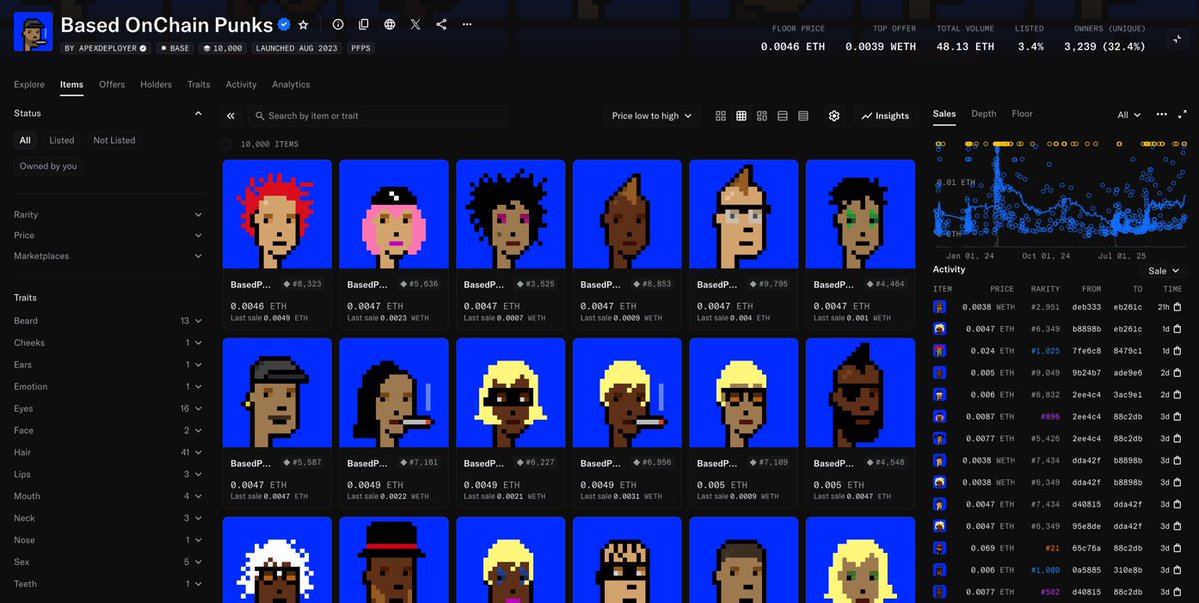Go to the Explore tab
Viewport: 1199px width, 603px height.
click(29, 85)
